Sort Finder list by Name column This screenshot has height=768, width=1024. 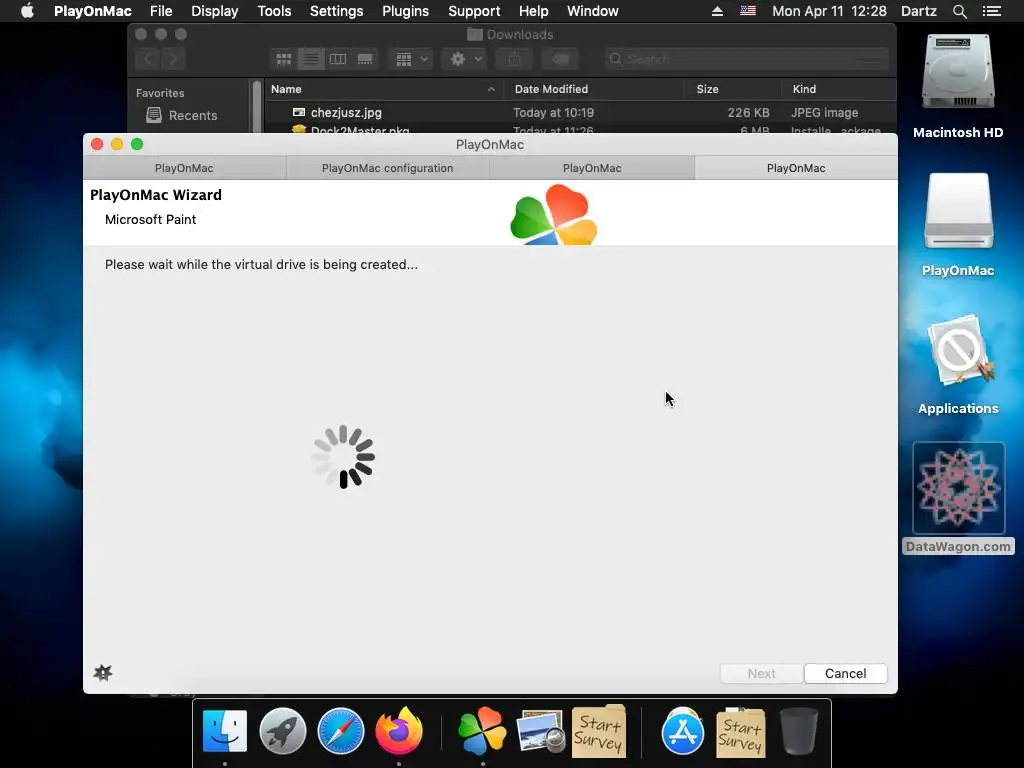click(x=383, y=89)
